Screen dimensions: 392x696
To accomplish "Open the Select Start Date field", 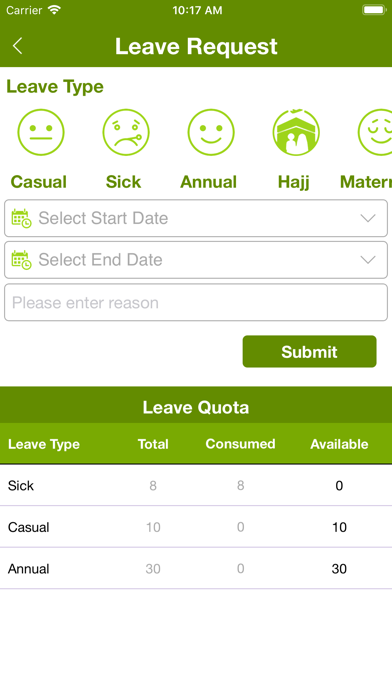I will pos(196,218).
